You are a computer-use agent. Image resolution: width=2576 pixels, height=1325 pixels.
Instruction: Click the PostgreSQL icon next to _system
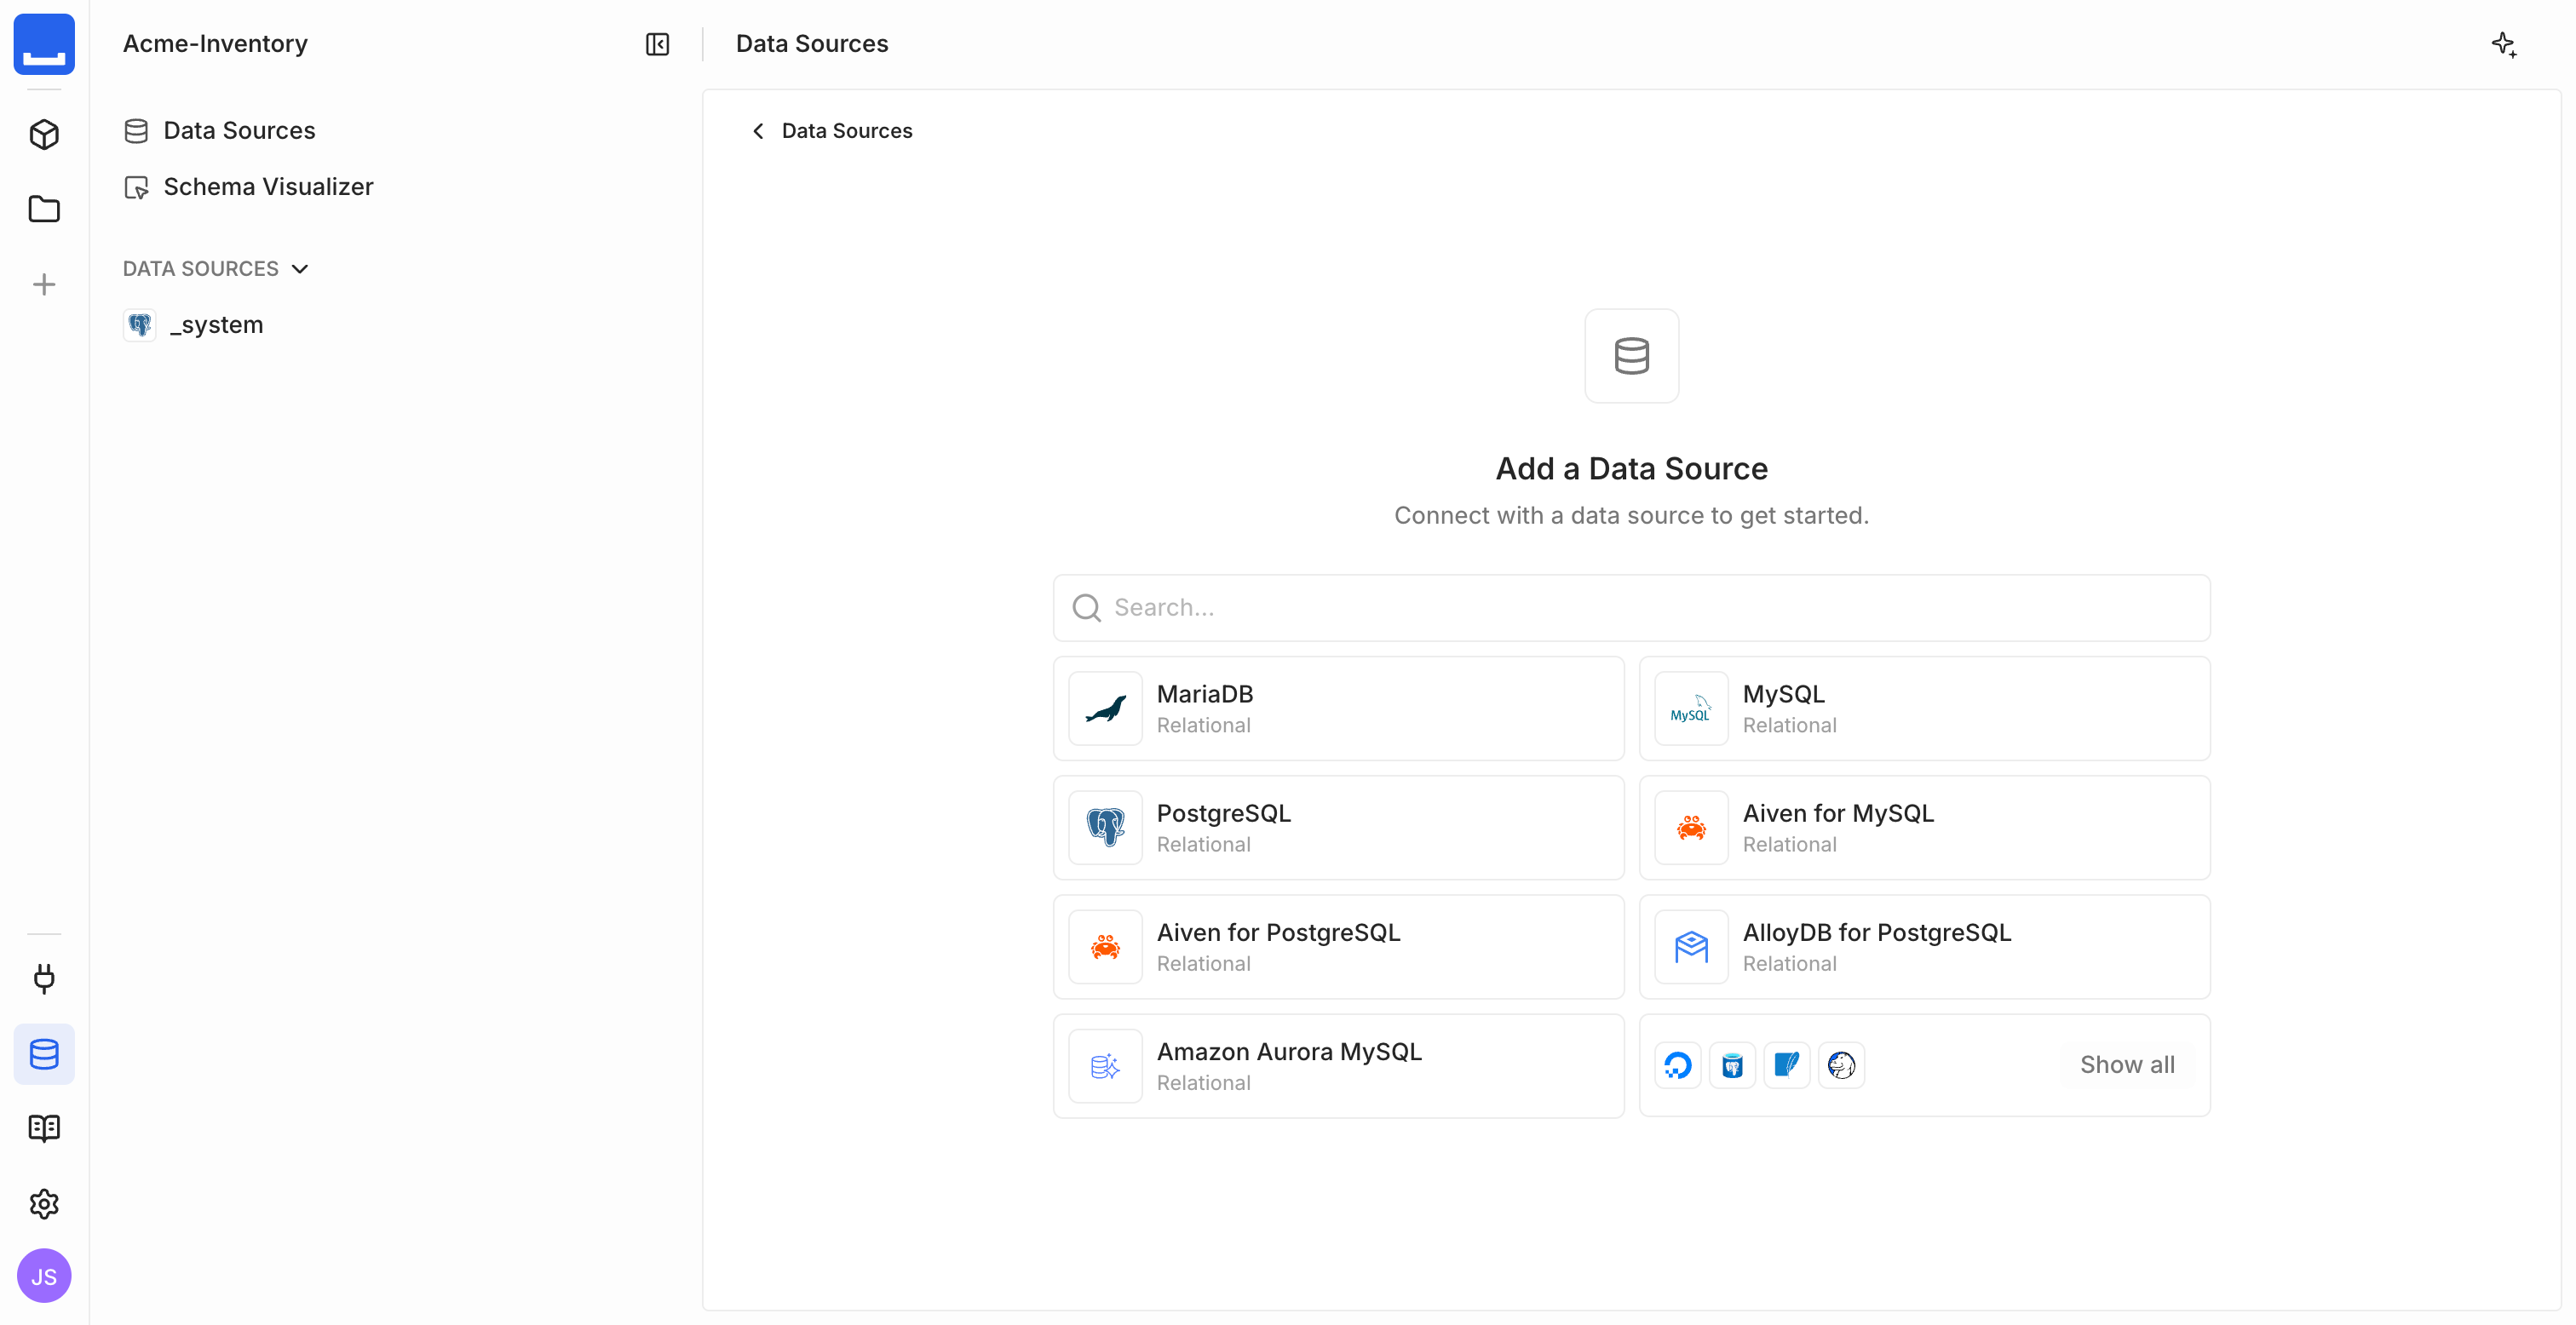(139, 325)
